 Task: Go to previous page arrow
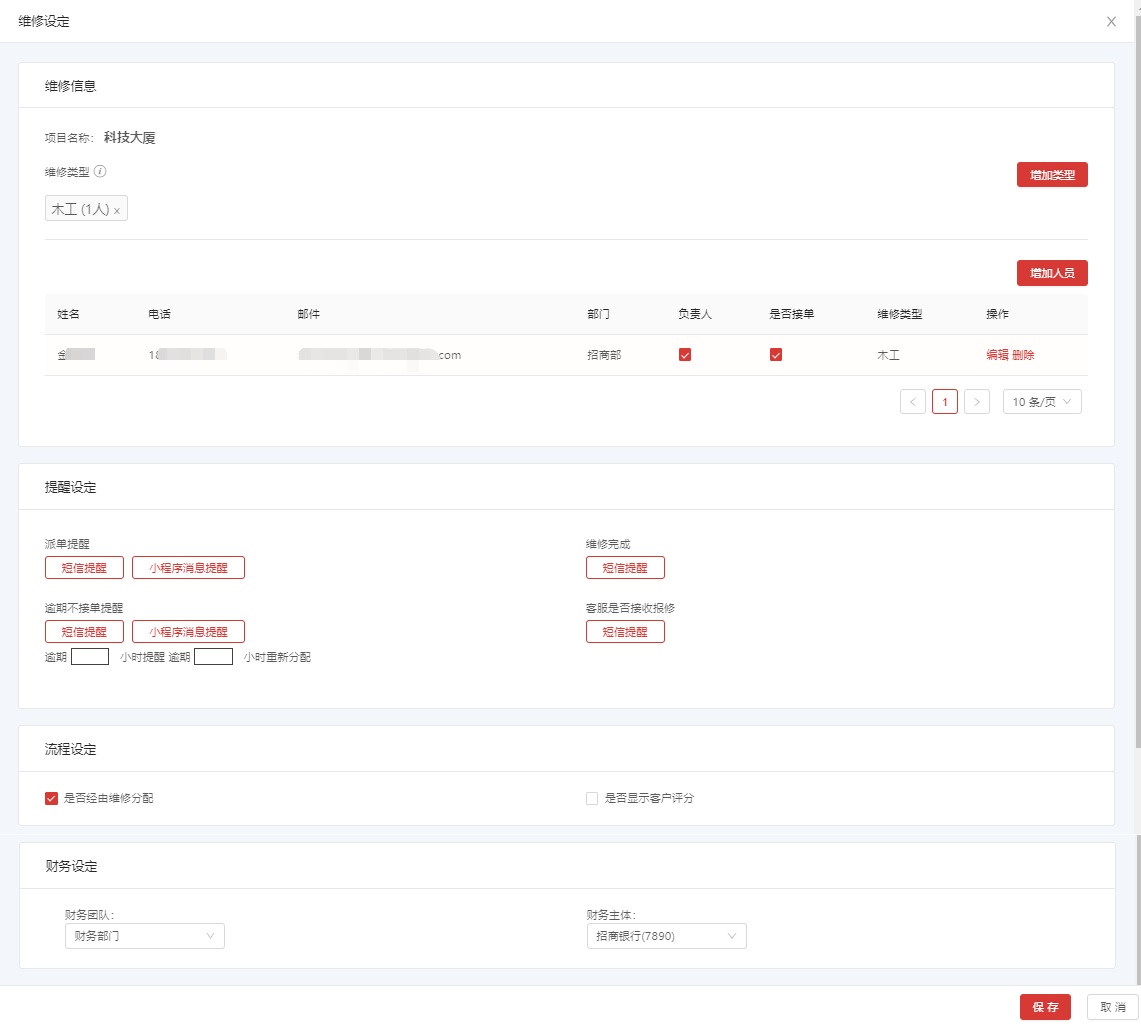[x=912, y=402]
